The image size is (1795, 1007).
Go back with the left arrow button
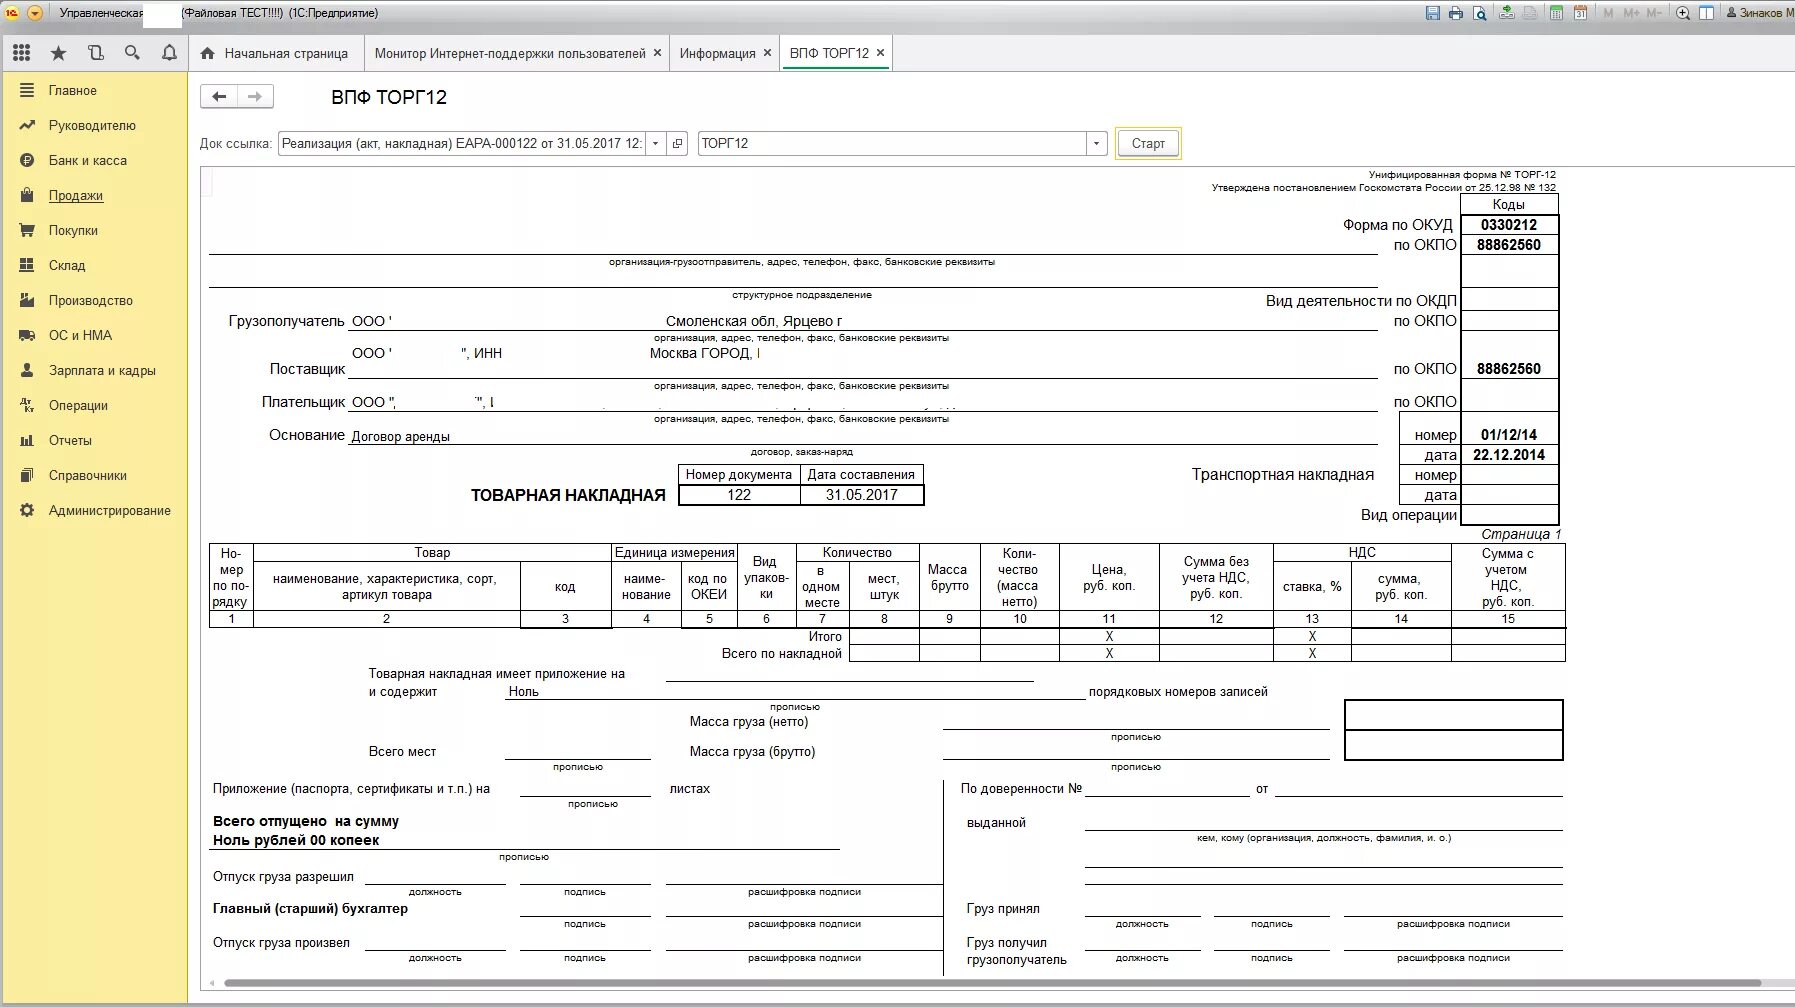(219, 96)
